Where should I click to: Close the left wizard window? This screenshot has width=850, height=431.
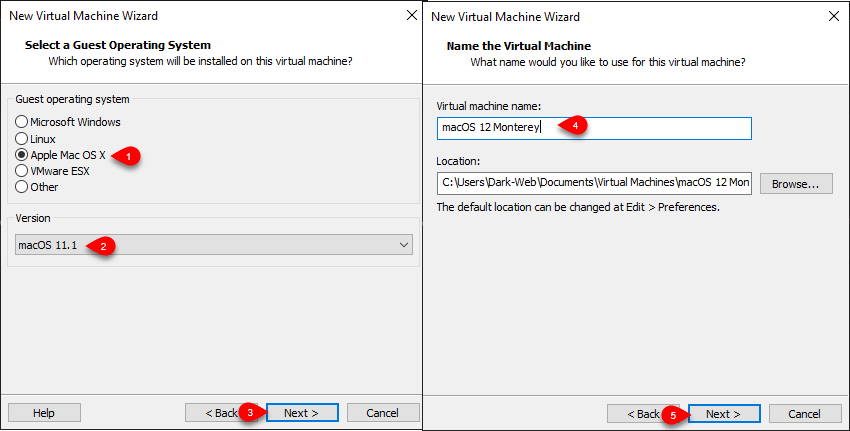(412, 15)
